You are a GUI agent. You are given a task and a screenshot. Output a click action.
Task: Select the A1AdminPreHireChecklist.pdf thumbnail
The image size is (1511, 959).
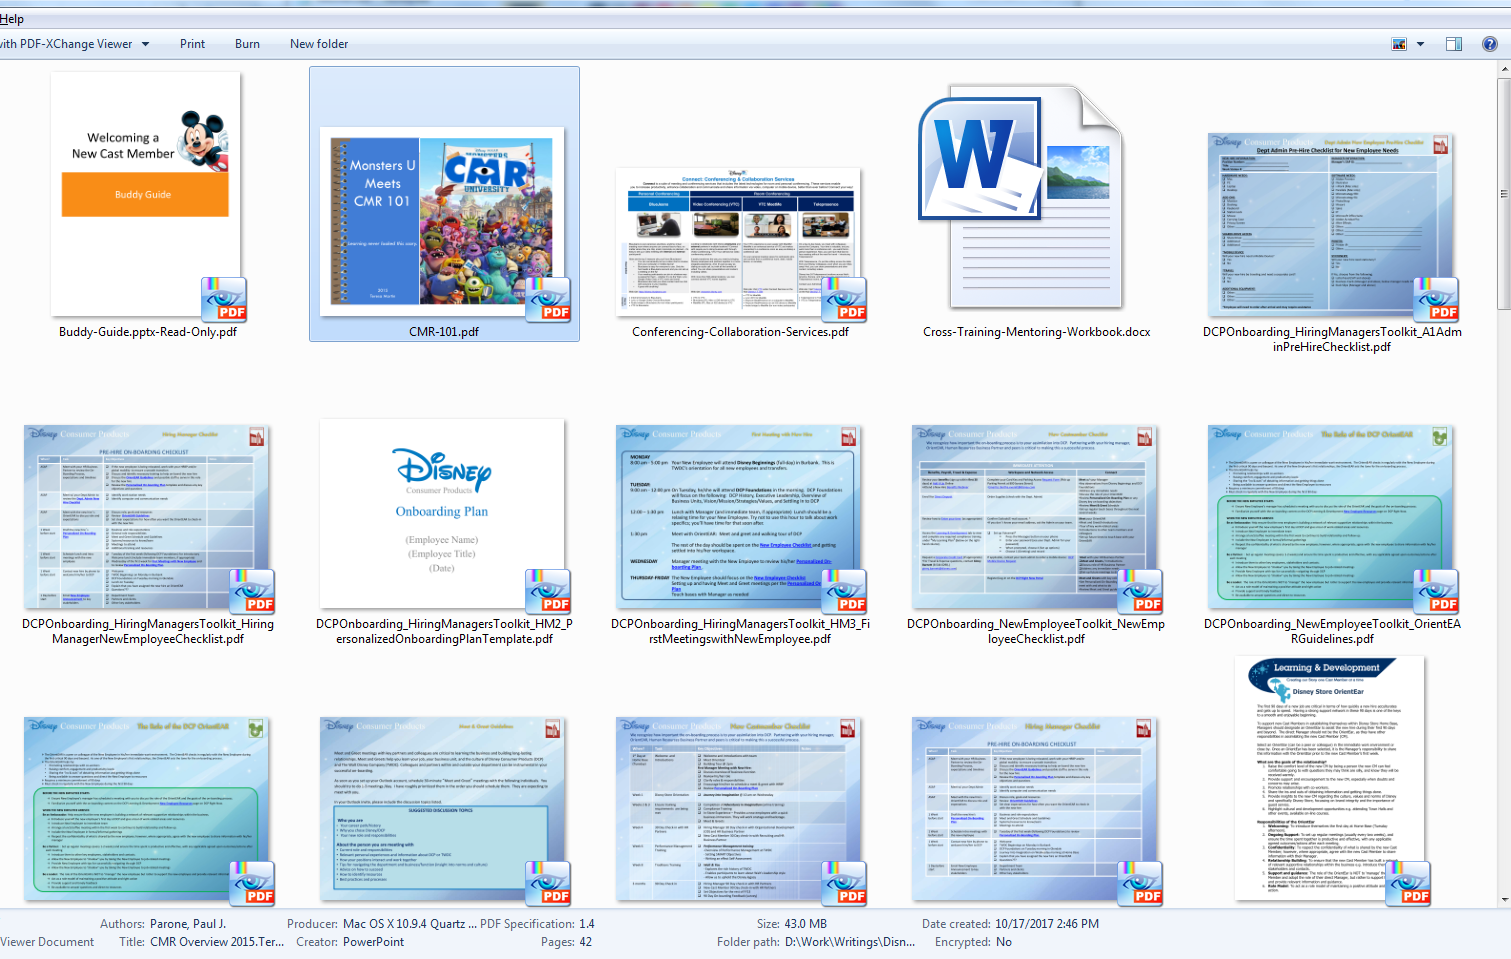click(1331, 225)
